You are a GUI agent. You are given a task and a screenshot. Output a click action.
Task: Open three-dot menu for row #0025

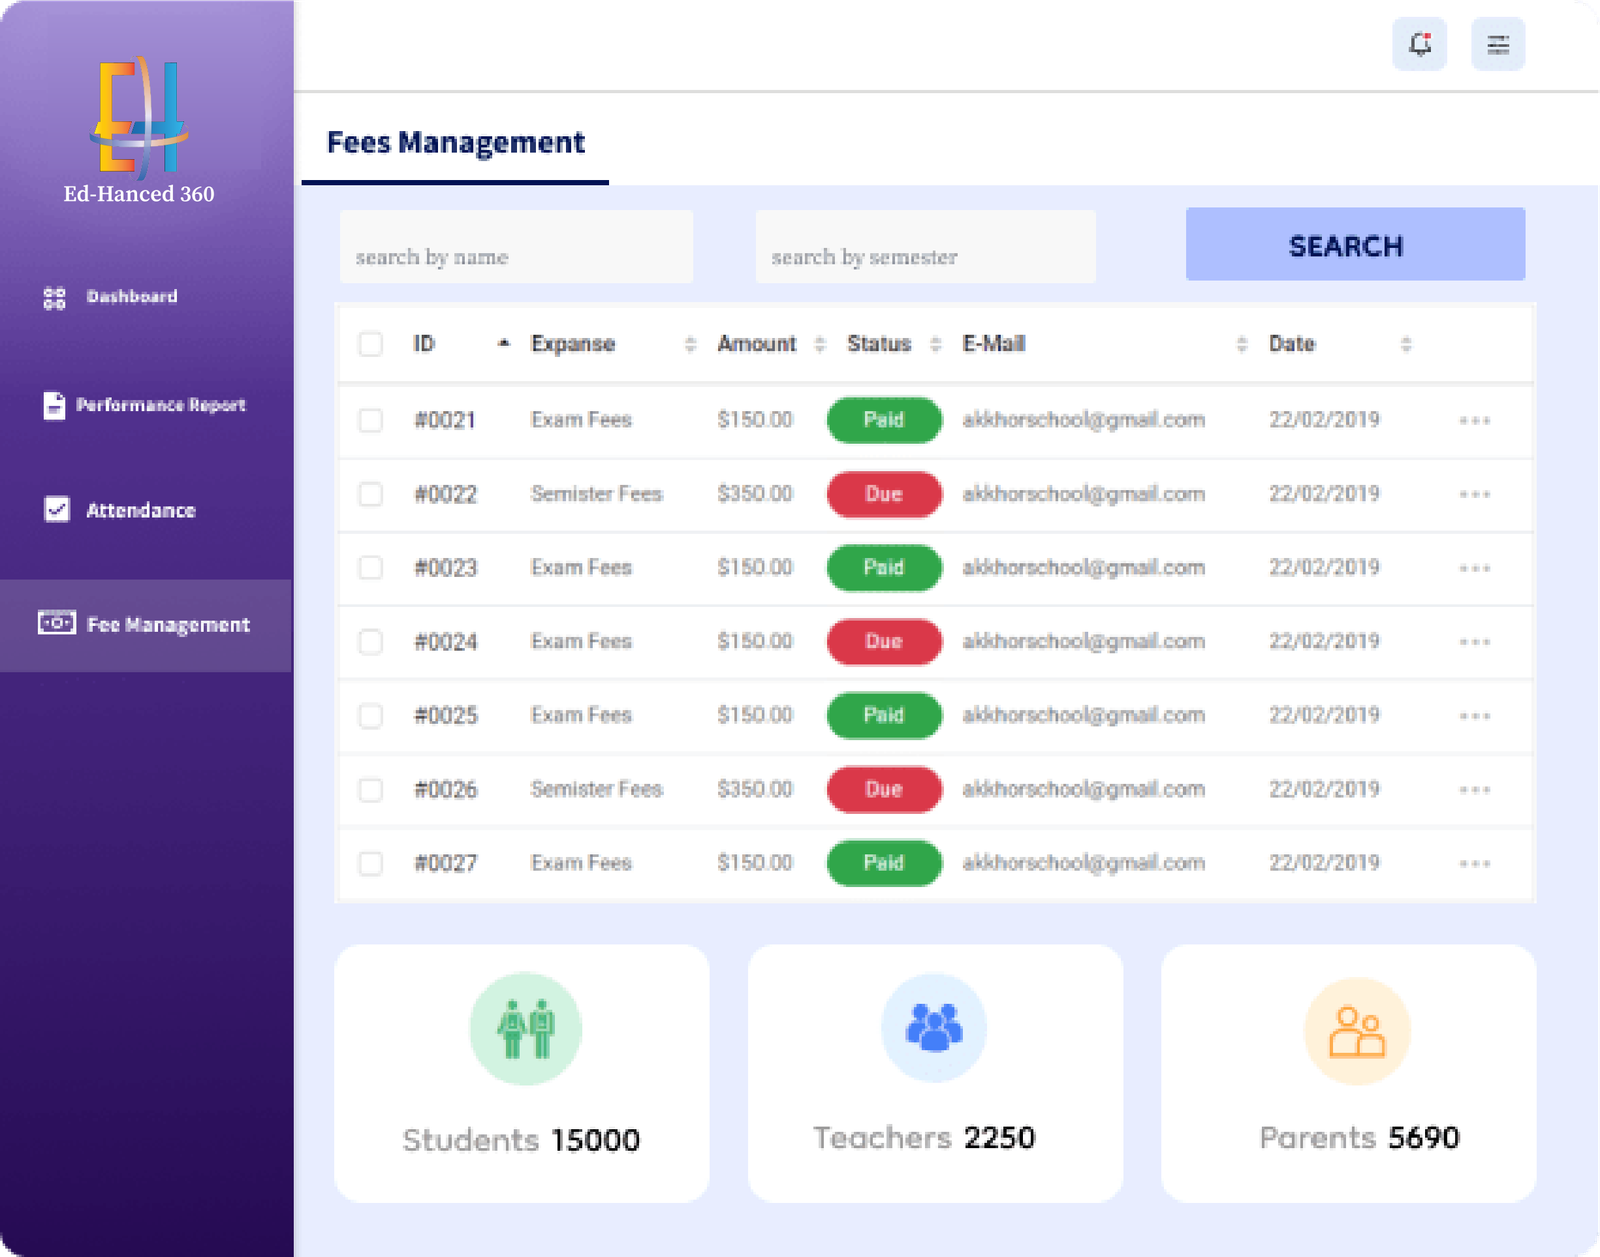point(1474,716)
